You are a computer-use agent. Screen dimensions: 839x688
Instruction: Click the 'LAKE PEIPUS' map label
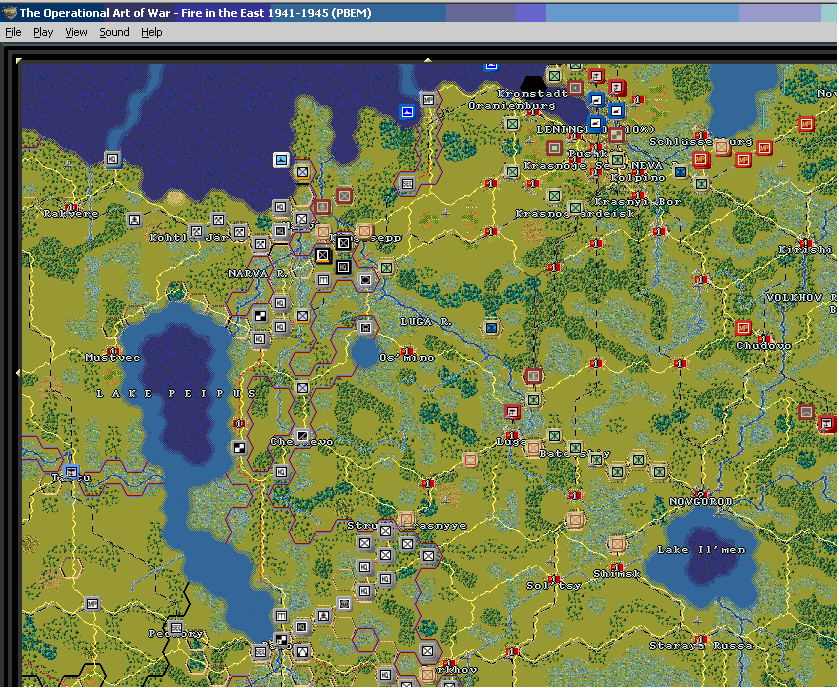coord(177,394)
